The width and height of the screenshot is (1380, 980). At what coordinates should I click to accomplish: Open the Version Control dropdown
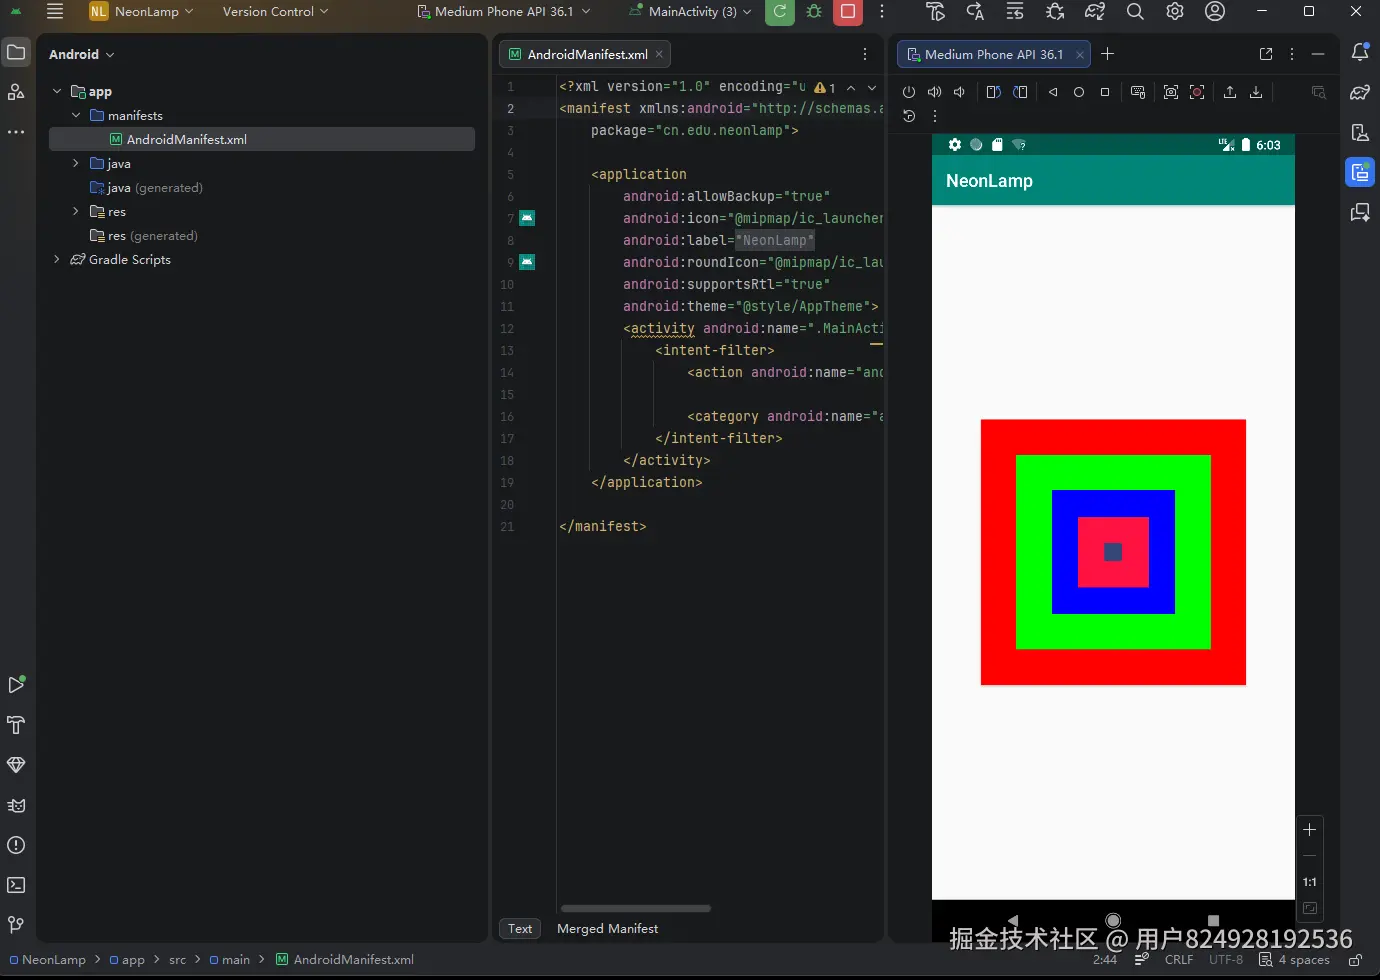point(275,12)
